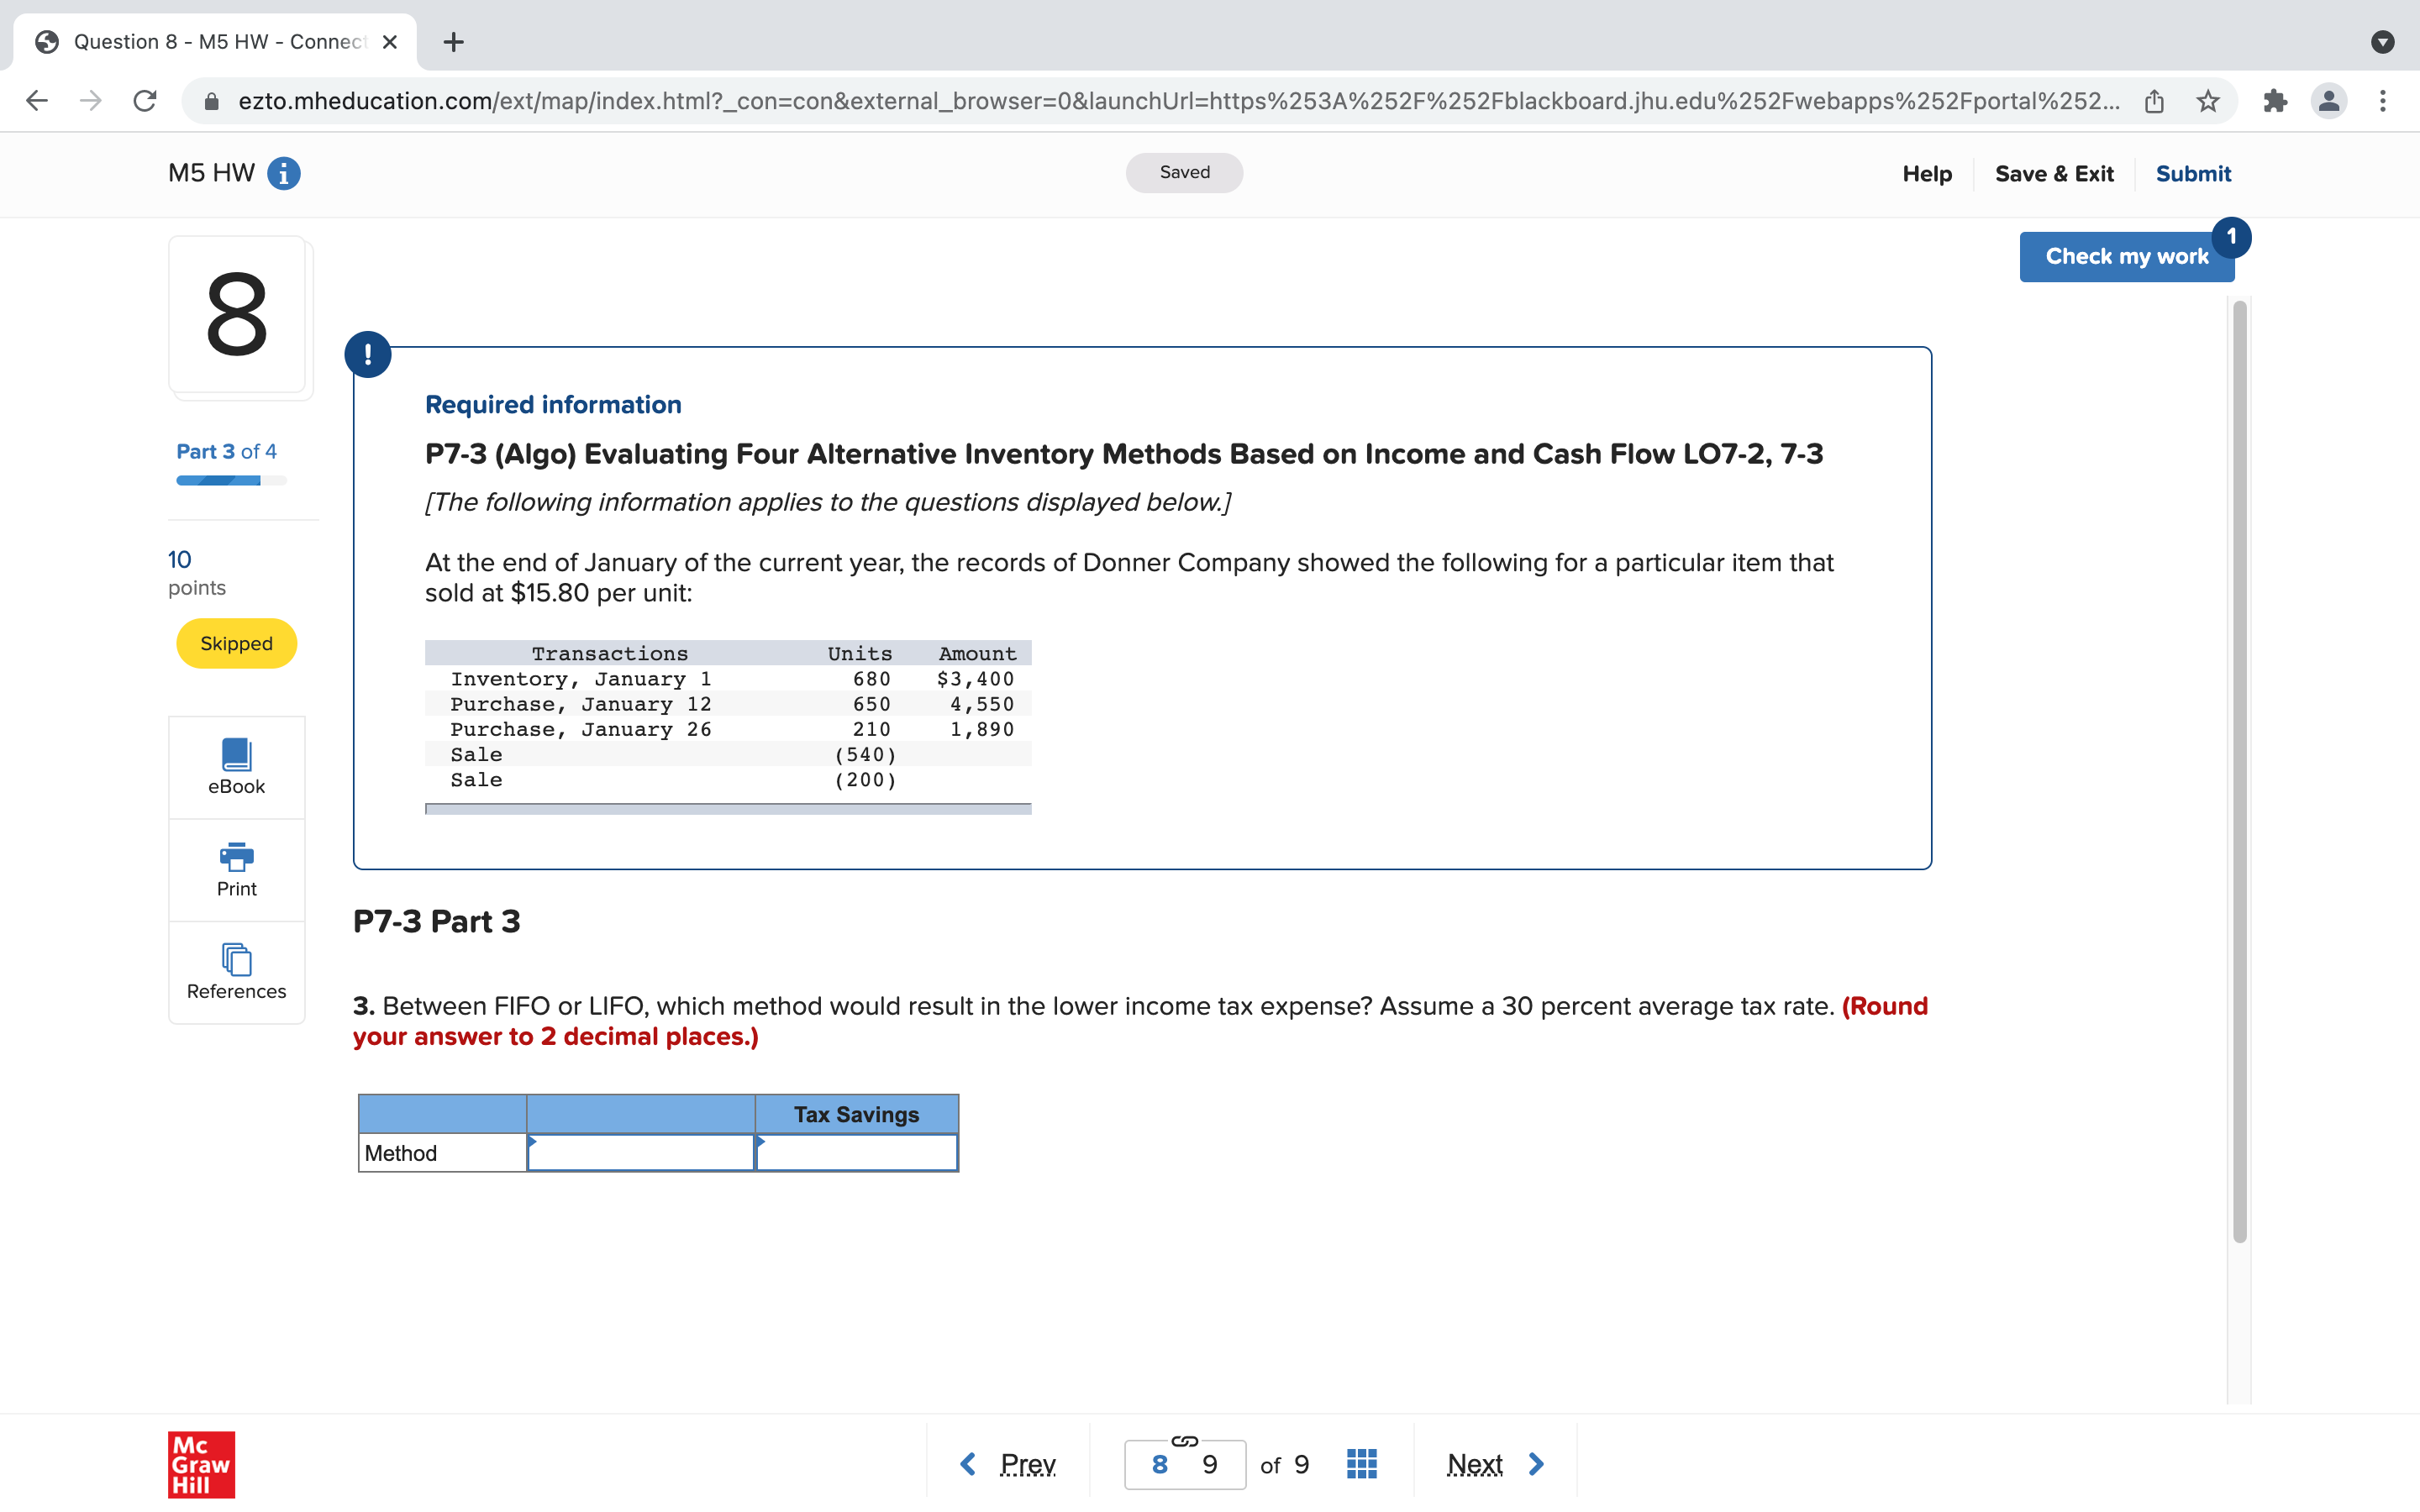
Task: Click the Skipped status pill
Action: 236,643
